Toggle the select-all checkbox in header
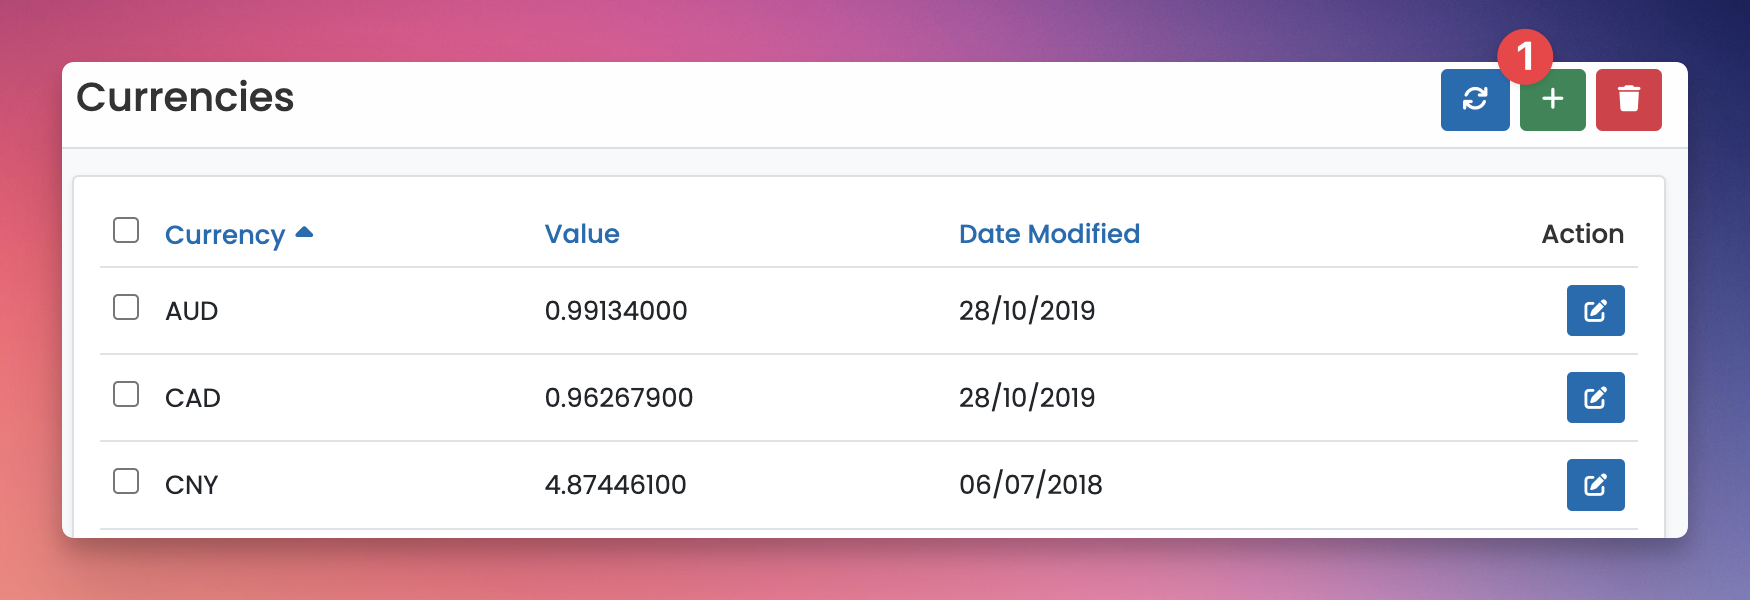 (126, 230)
